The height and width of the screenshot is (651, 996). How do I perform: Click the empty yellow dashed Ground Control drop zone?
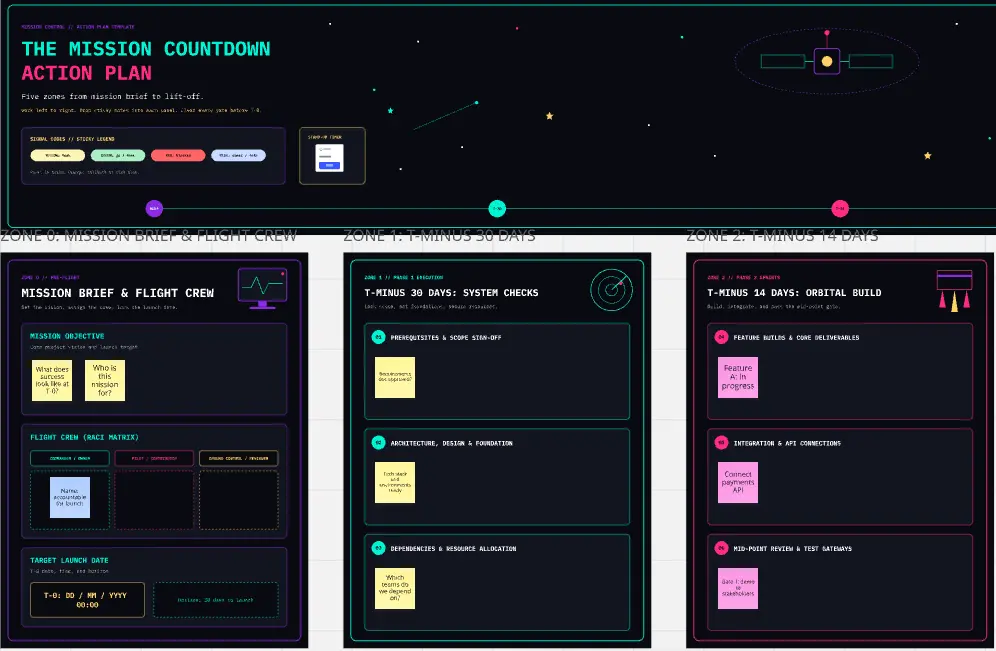[239, 500]
